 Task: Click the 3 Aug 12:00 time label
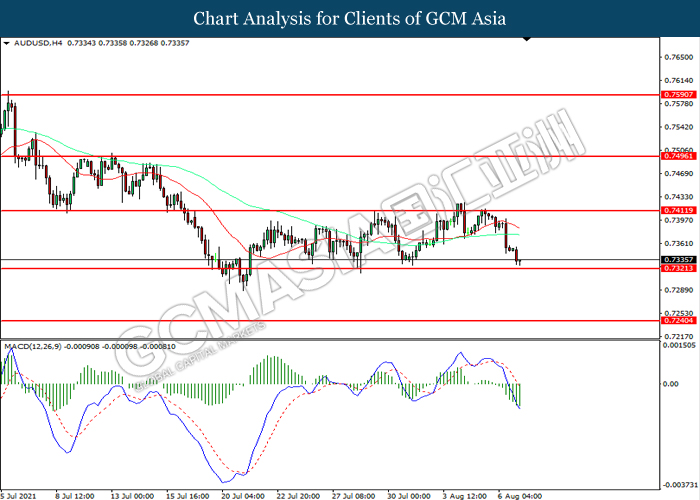tap(464, 496)
